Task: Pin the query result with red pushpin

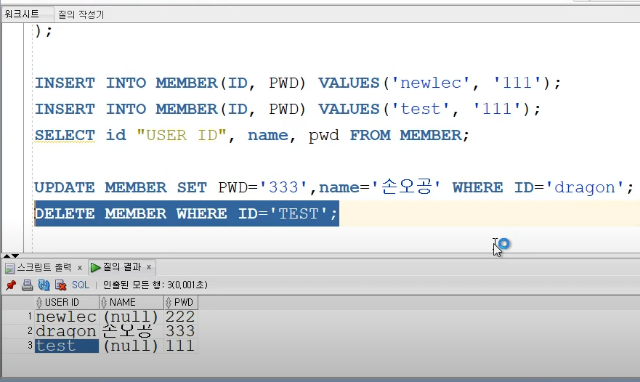Action: pyautogui.click(x=11, y=285)
